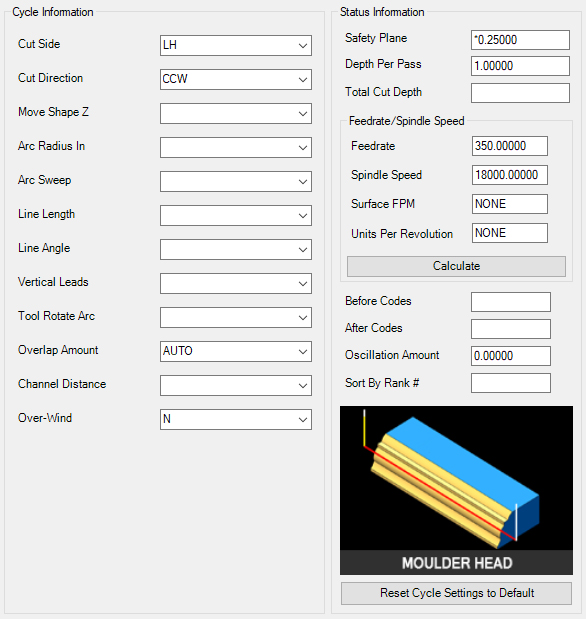
Task: Click the MOULDER HEAD caption
Action: pos(457,563)
